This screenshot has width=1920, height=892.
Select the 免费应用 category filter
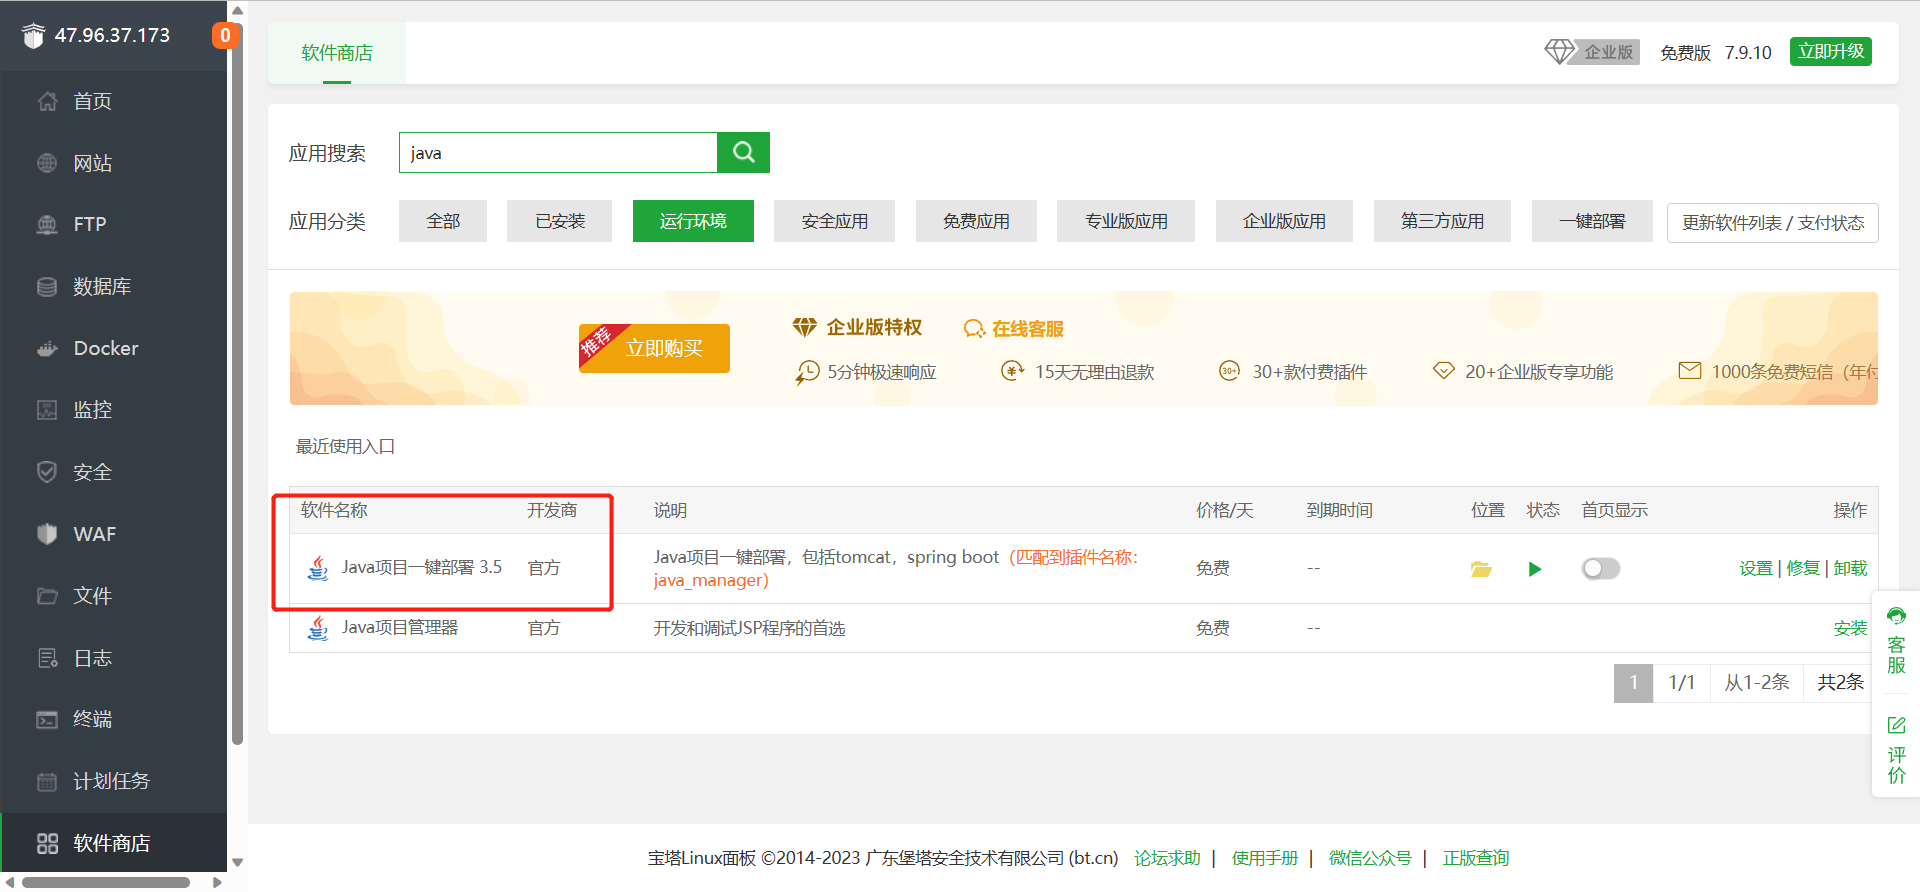tap(975, 221)
